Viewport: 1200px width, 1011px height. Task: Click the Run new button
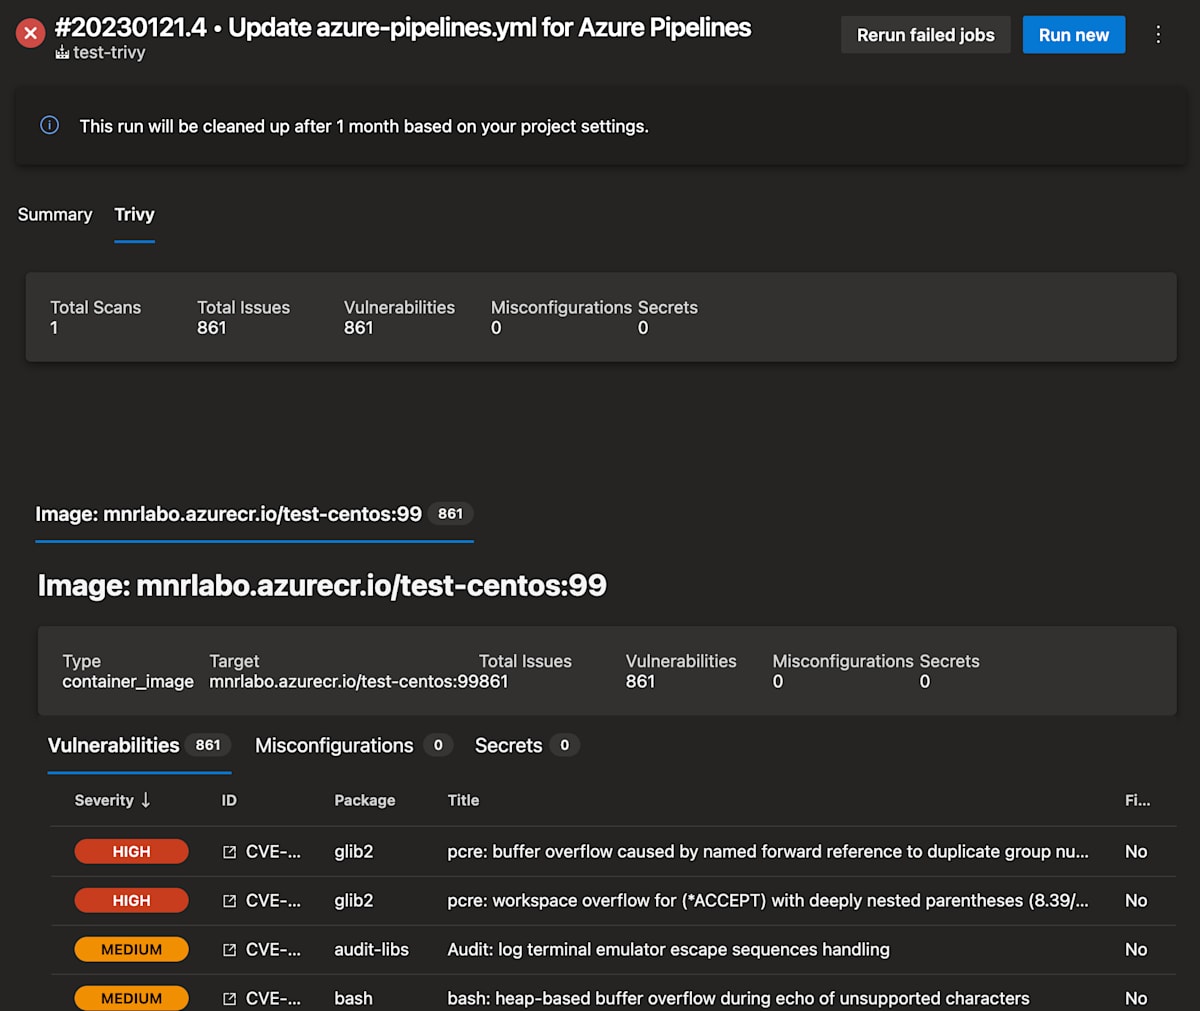[1073, 35]
